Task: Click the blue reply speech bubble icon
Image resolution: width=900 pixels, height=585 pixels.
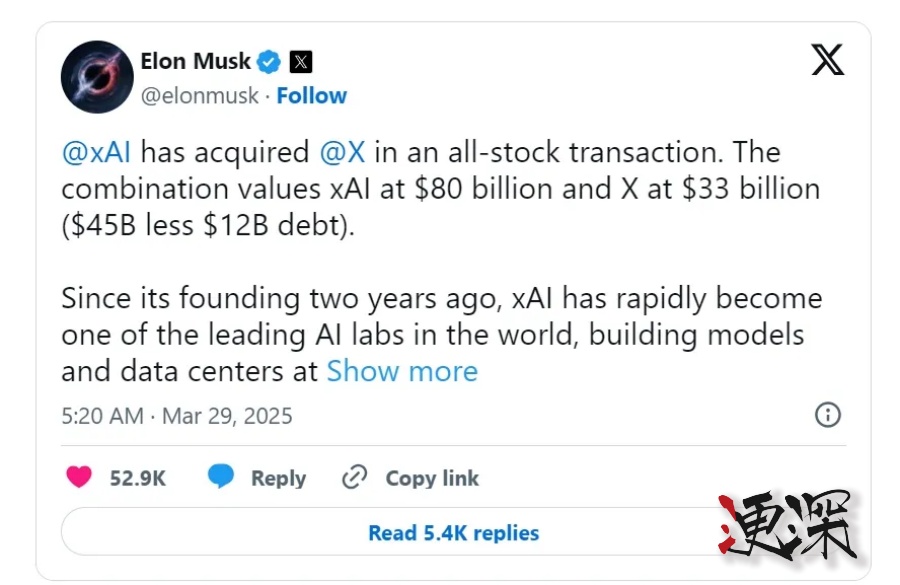Action: 221,478
